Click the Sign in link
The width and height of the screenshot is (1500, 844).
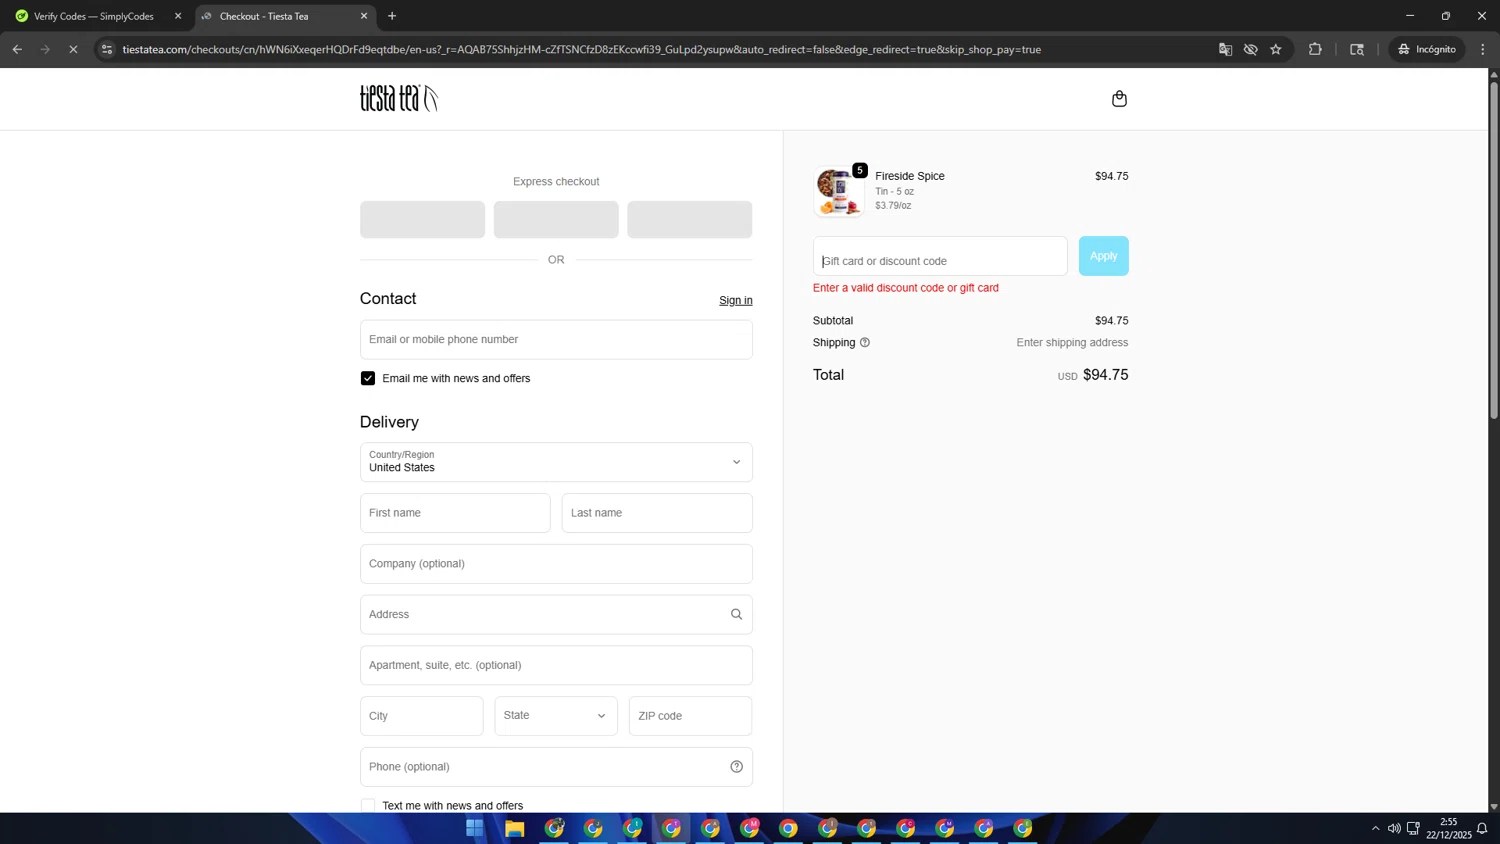click(x=736, y=300)
